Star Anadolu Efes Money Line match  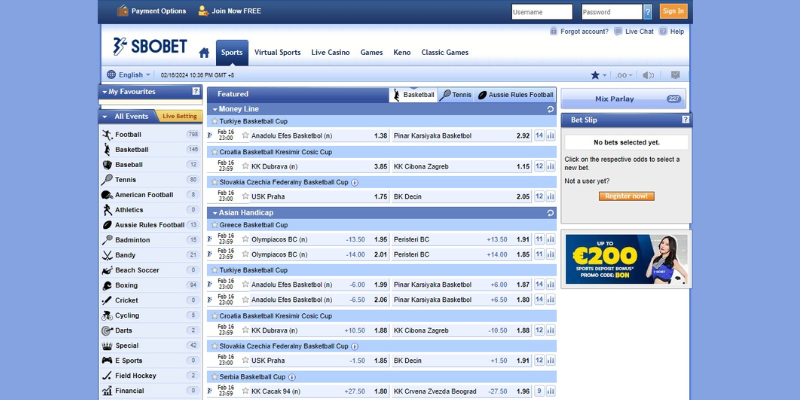point(245,136)
